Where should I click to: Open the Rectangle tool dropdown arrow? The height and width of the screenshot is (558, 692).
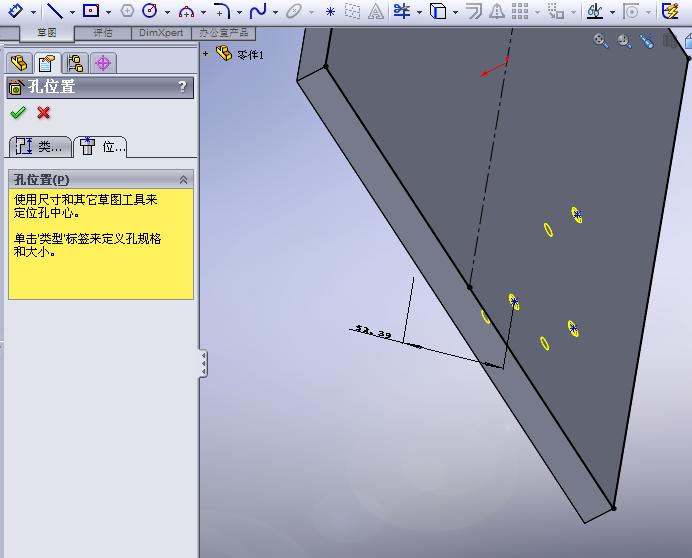(108, 12)
